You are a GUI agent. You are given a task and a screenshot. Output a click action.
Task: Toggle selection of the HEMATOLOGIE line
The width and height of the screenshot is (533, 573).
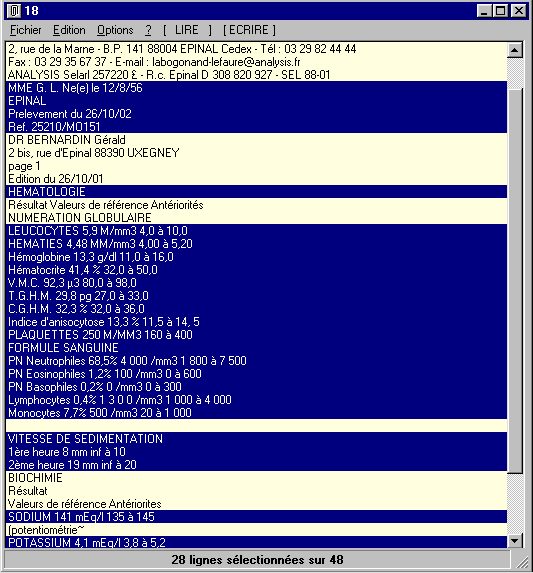[x=256, y=192]
